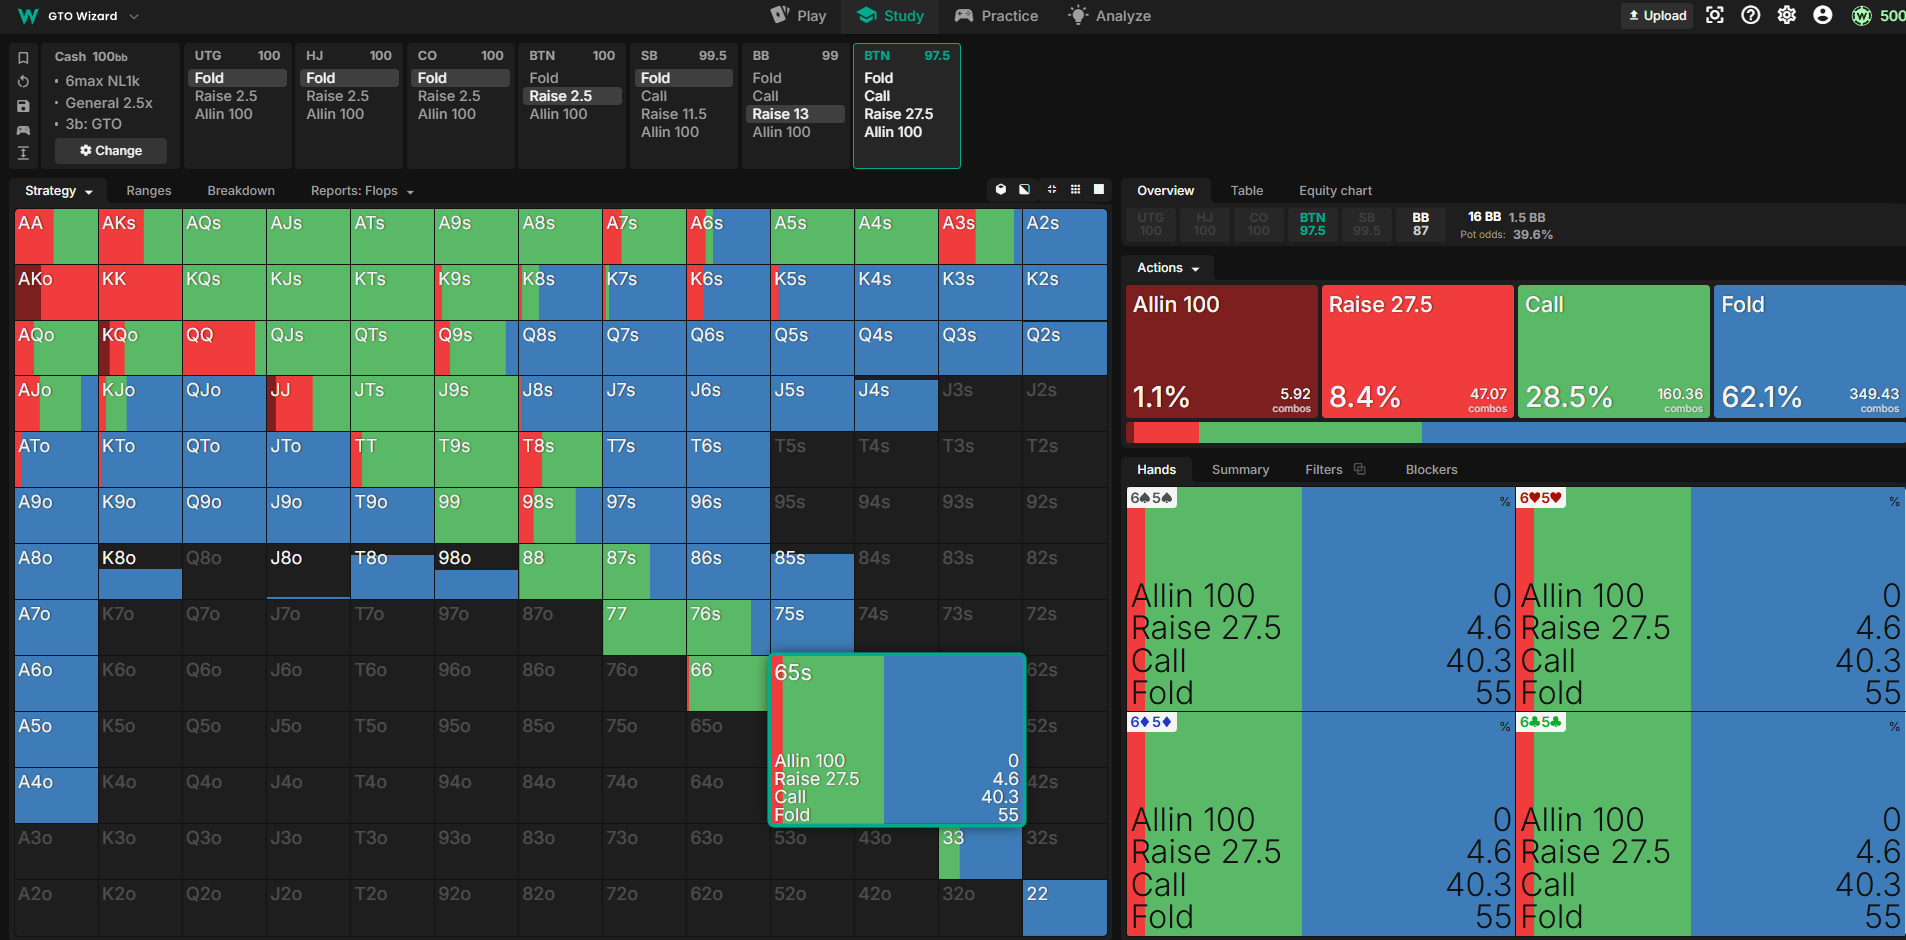Open the user account profile icon
The width and height of the screenshot is (1906, 940).
pos(1823,15)
